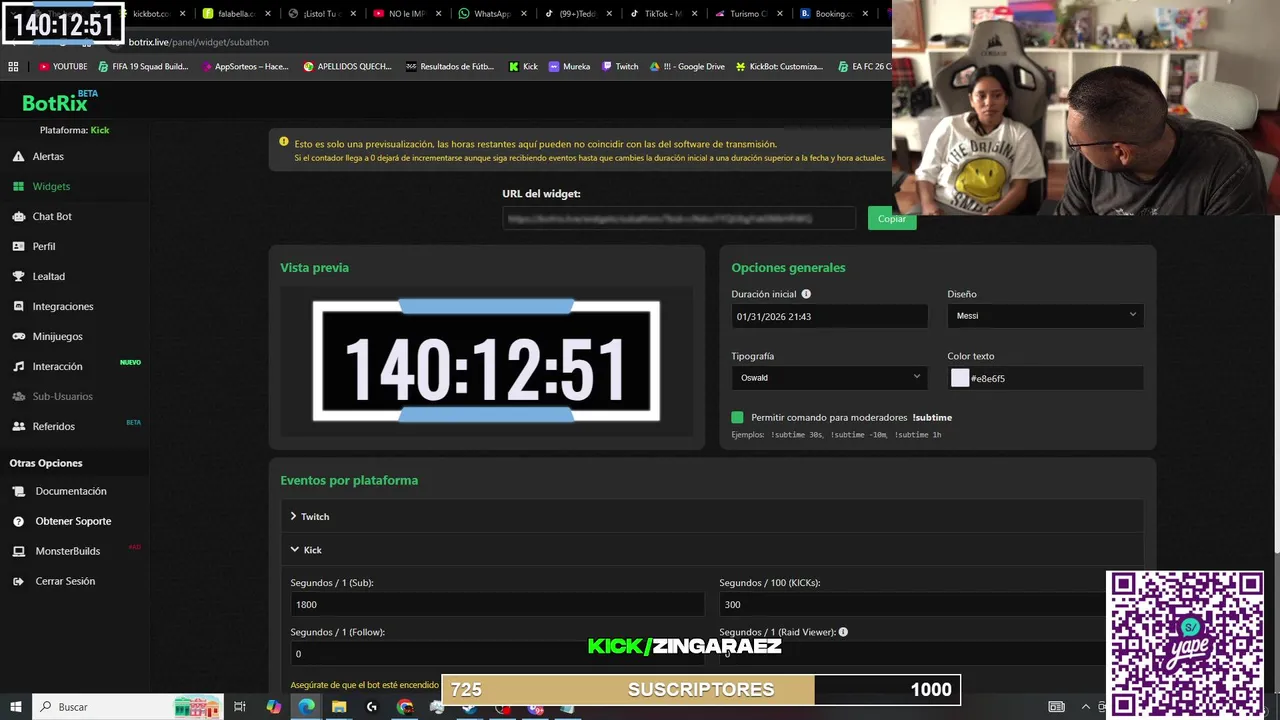Collapse the Kick platform events section
Viewport: 1280px width, 720px height.
710,550
